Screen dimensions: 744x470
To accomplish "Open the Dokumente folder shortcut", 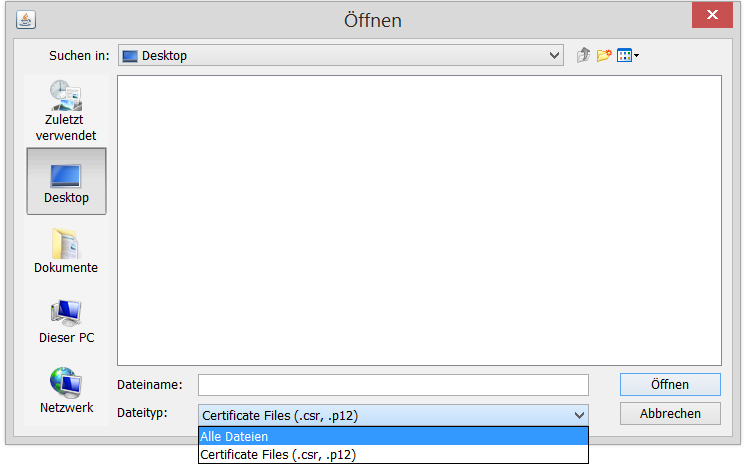I will [66, 251].
